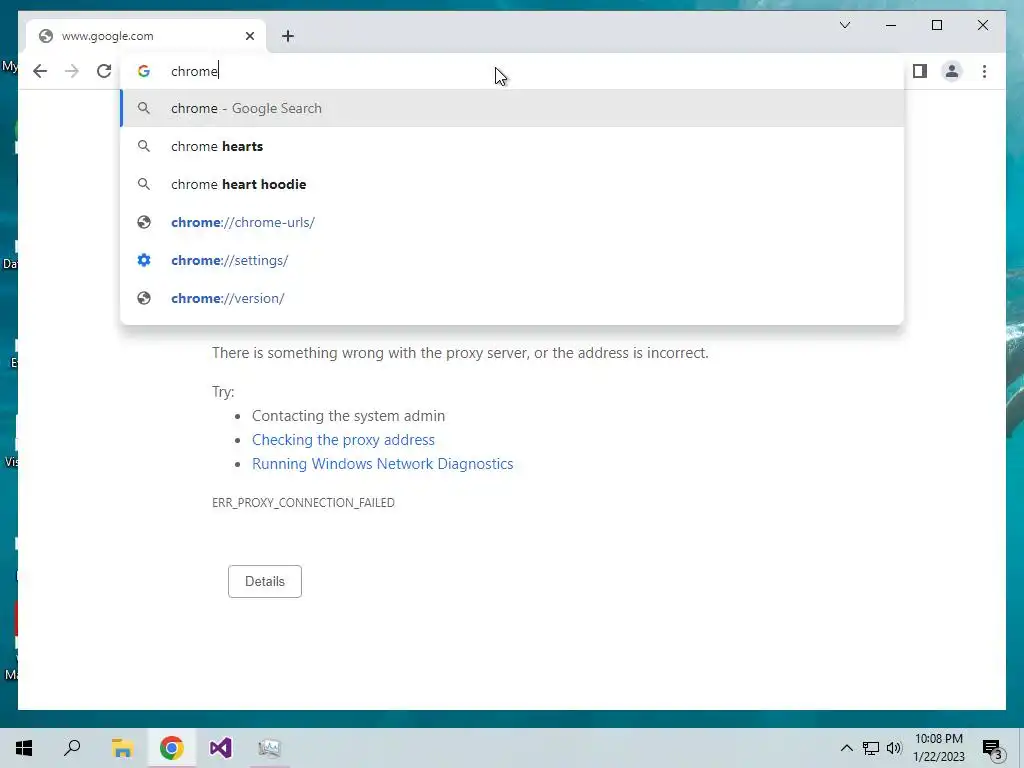
Task: Open the 'Checking the proxy address' link
Action: click(x=344, y=440)
